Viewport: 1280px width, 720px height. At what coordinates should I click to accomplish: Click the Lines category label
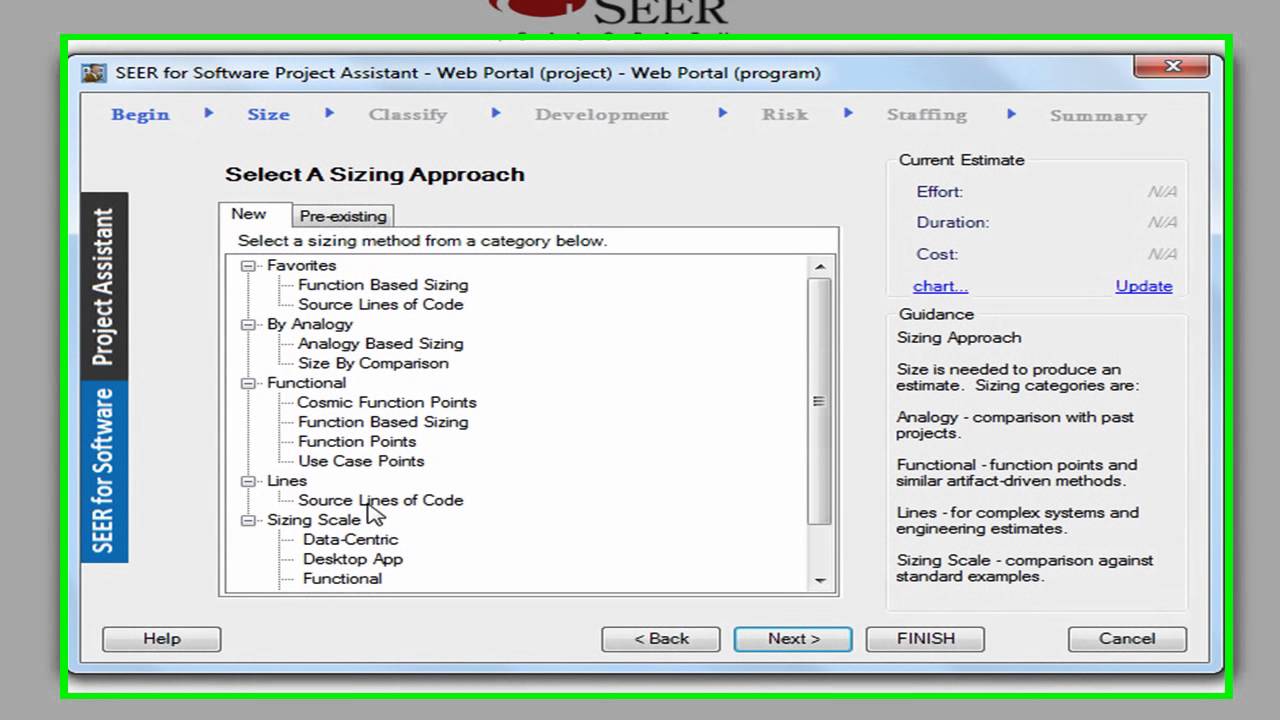coord(287,480)
